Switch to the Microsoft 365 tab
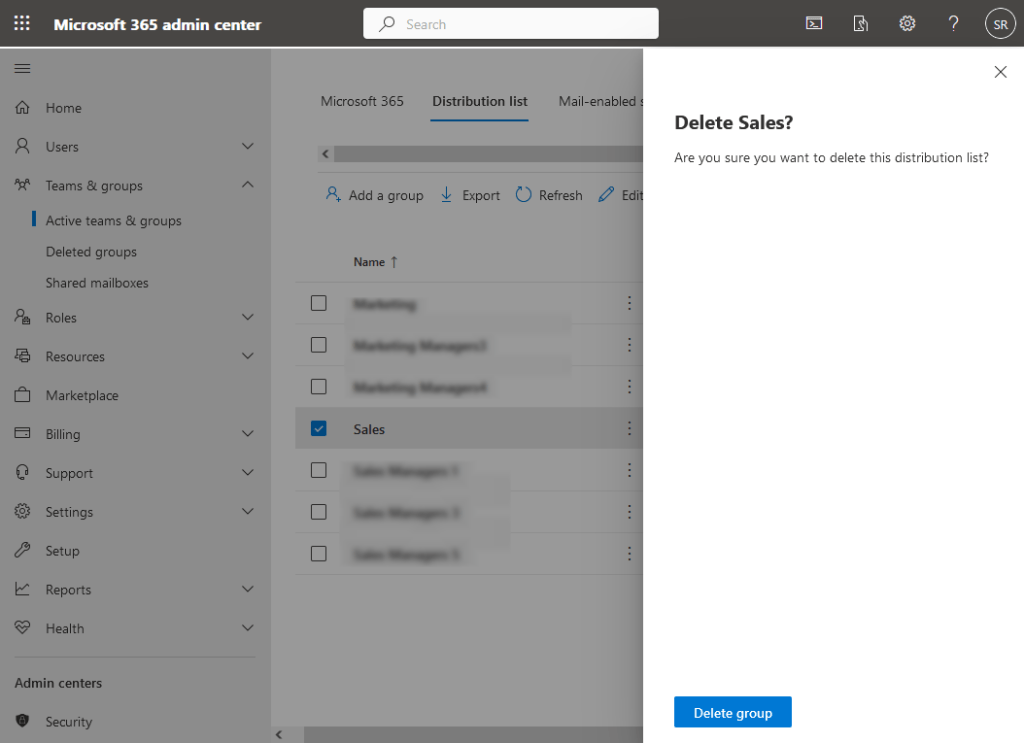Viewport: 1024px width, 743px height. pos(361,101)
